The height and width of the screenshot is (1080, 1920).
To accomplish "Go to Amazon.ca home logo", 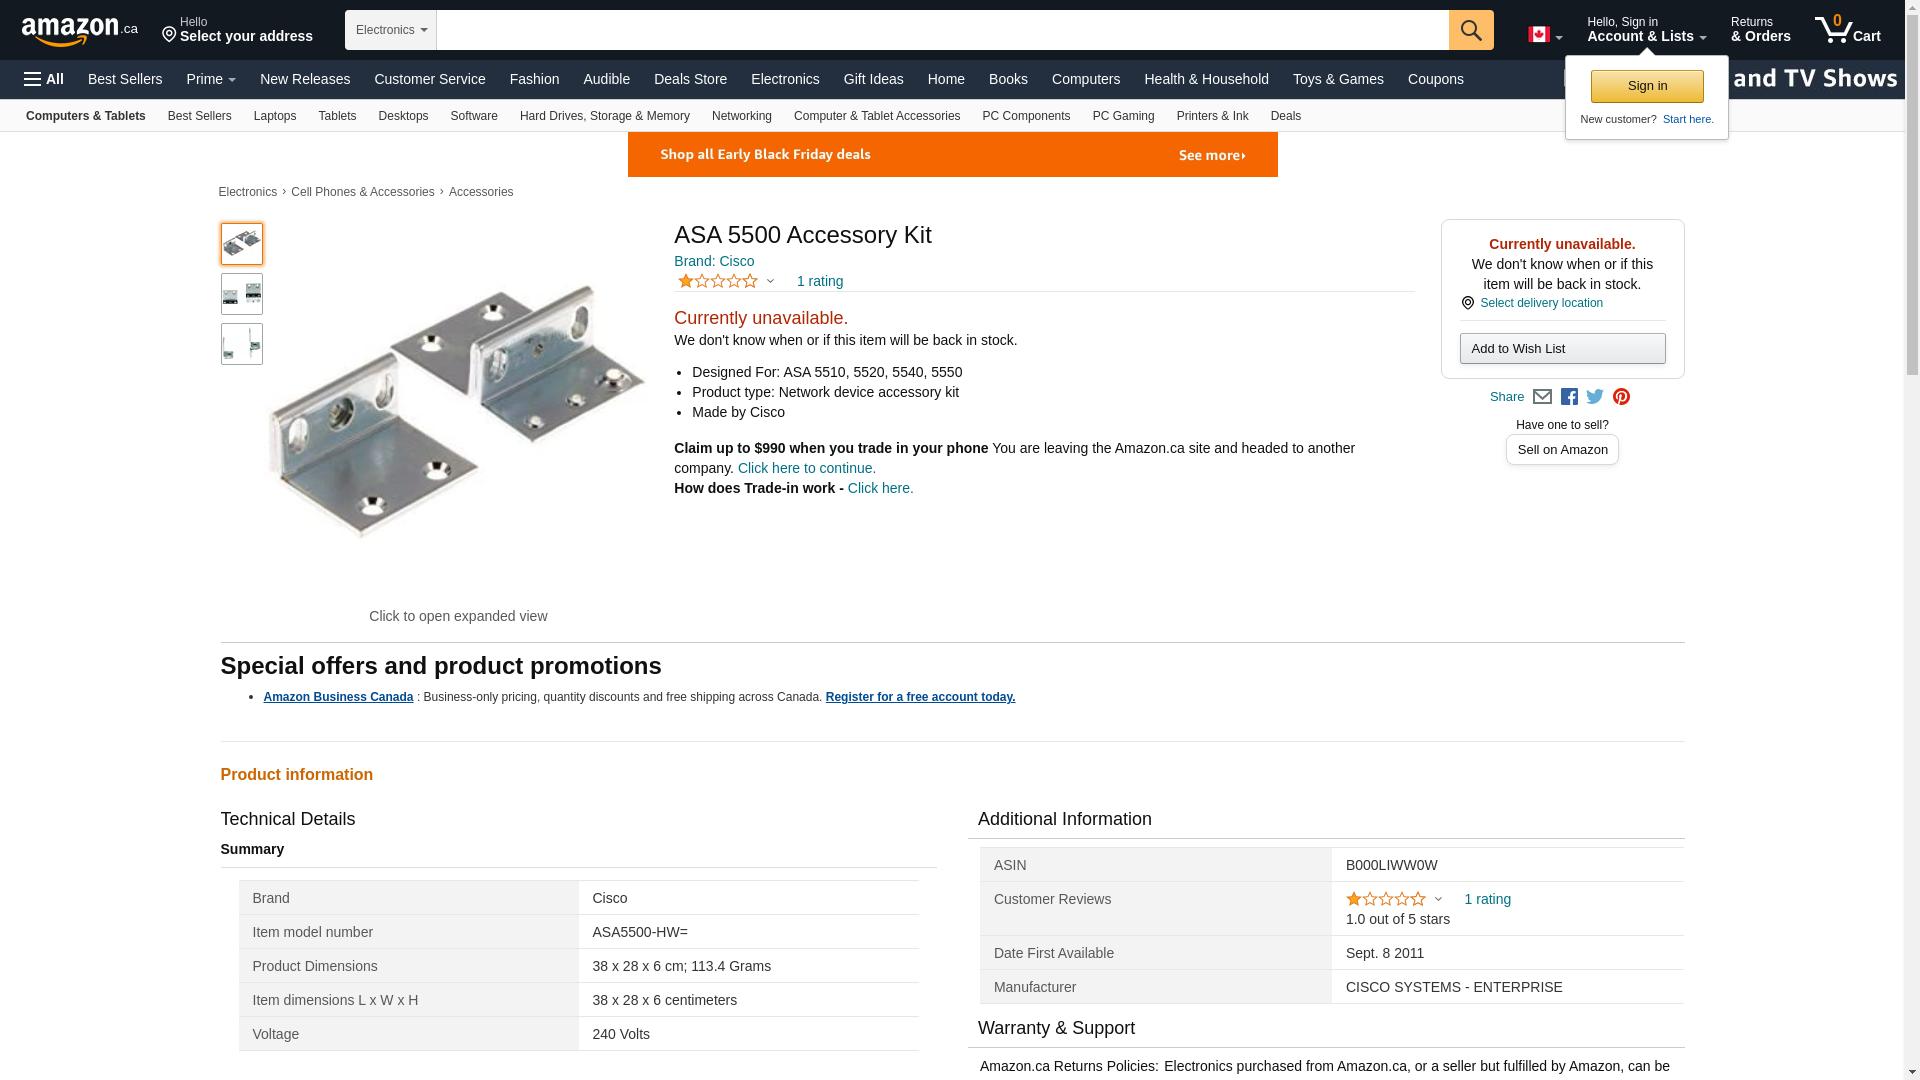I will click(x=80, y=30).
